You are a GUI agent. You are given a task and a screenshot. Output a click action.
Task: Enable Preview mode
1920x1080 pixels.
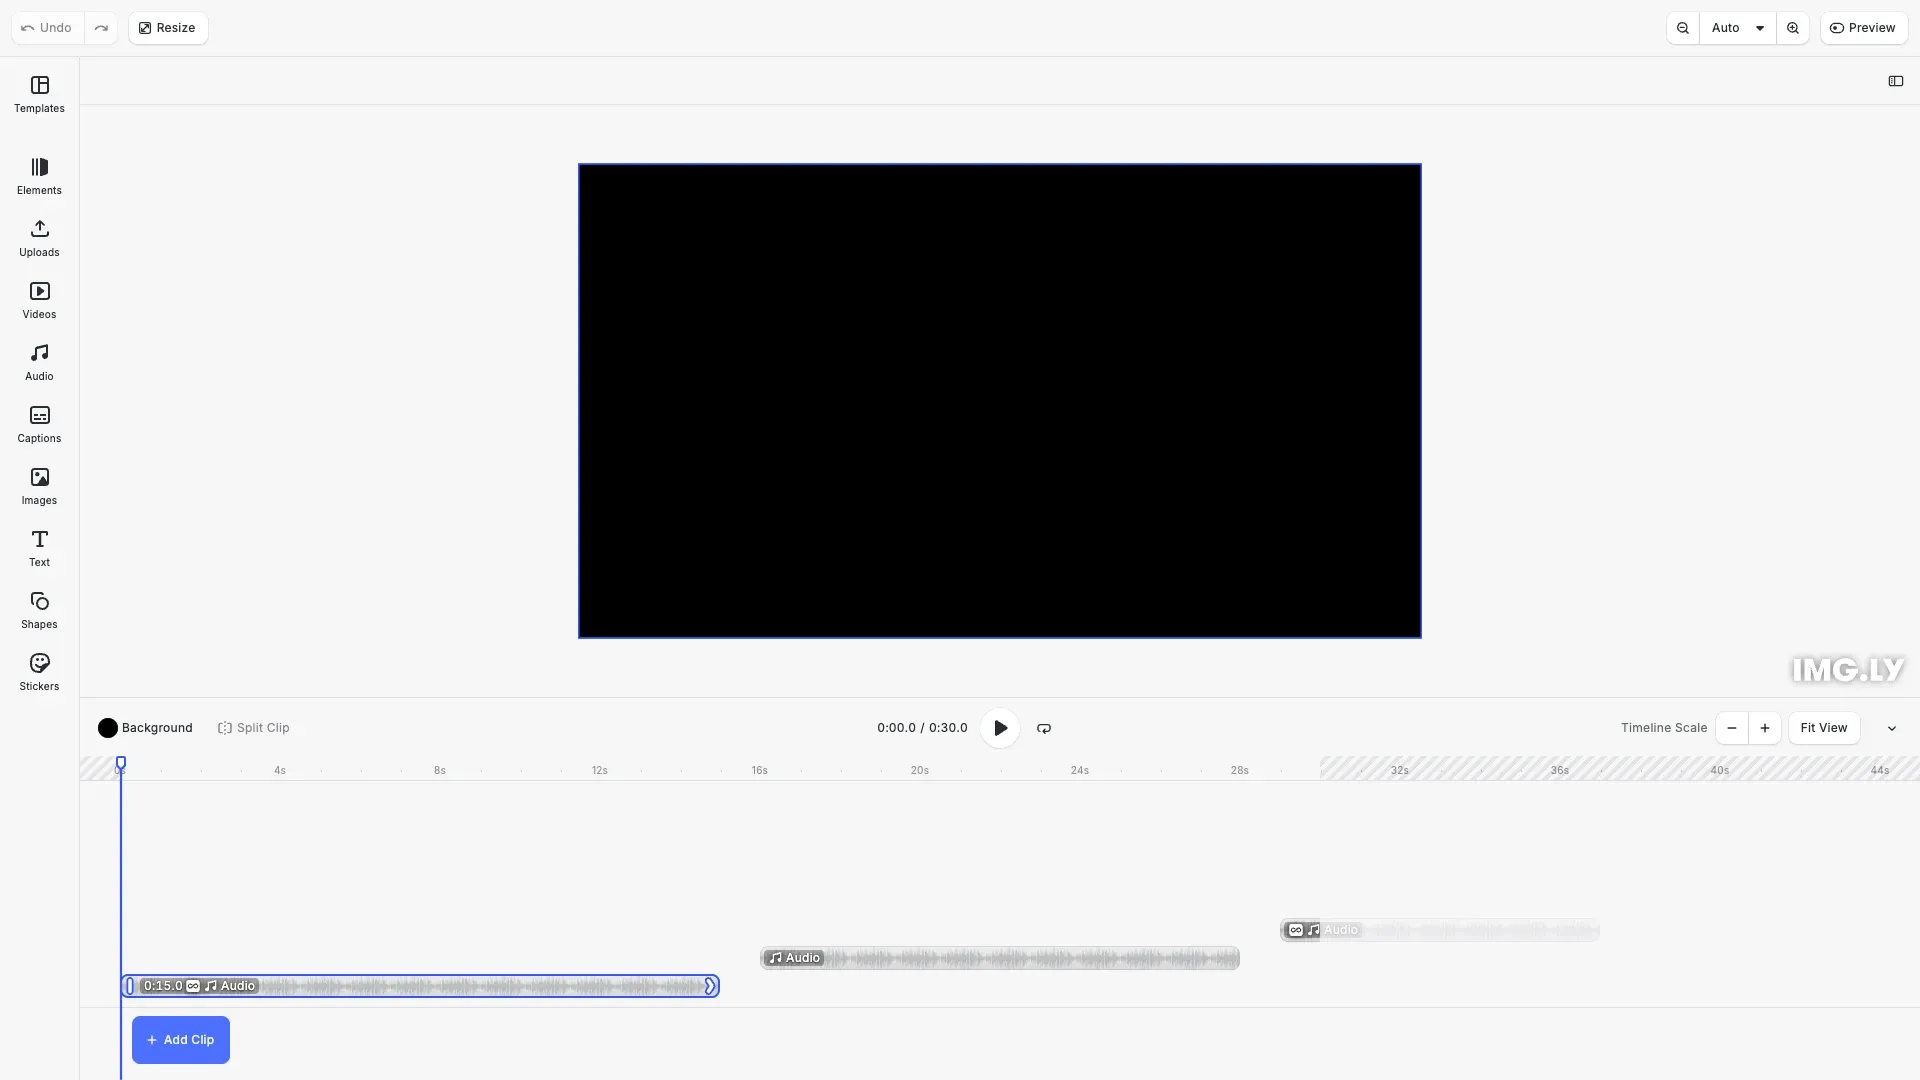click(x=1864, y=27)
